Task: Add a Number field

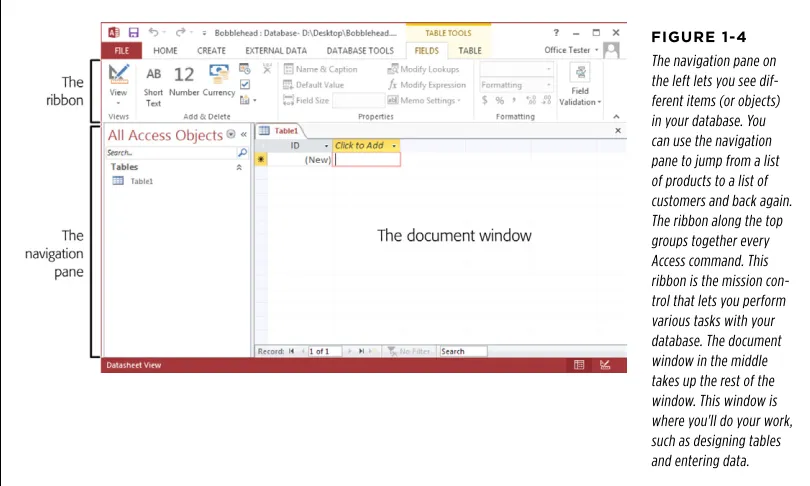Action: [184, 81]
